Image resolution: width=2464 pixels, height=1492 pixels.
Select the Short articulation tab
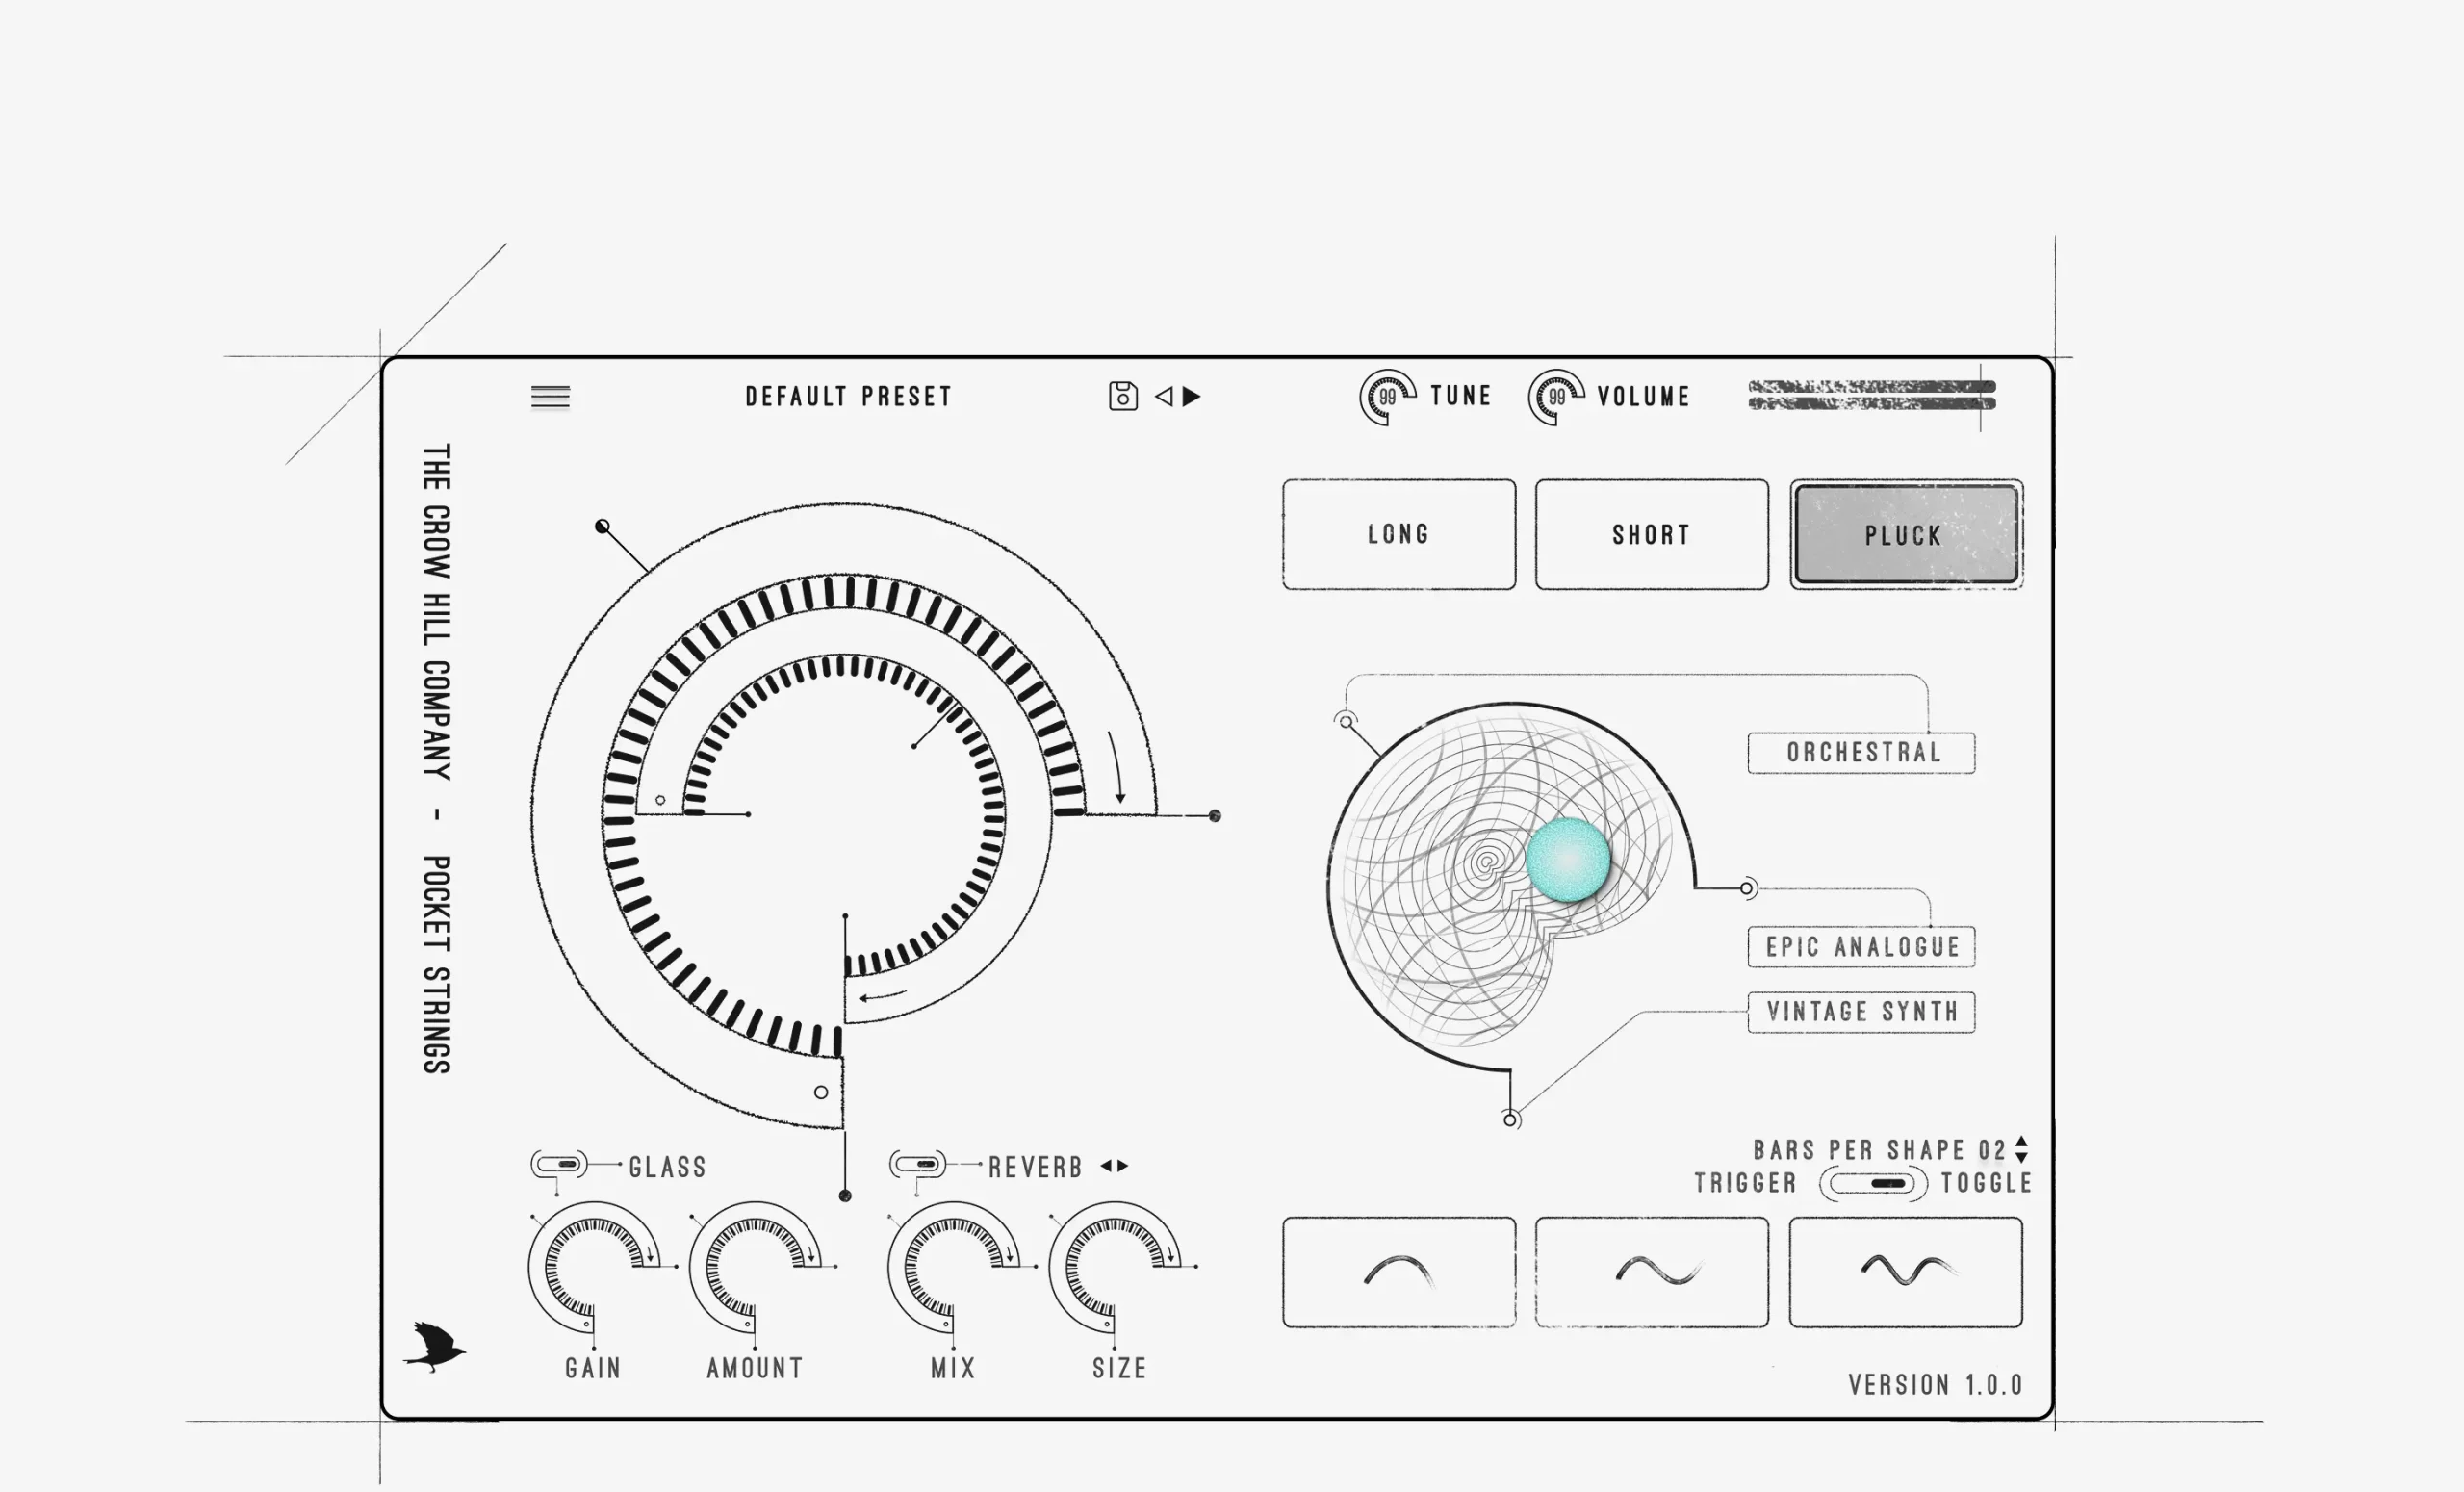point(1651,534)
